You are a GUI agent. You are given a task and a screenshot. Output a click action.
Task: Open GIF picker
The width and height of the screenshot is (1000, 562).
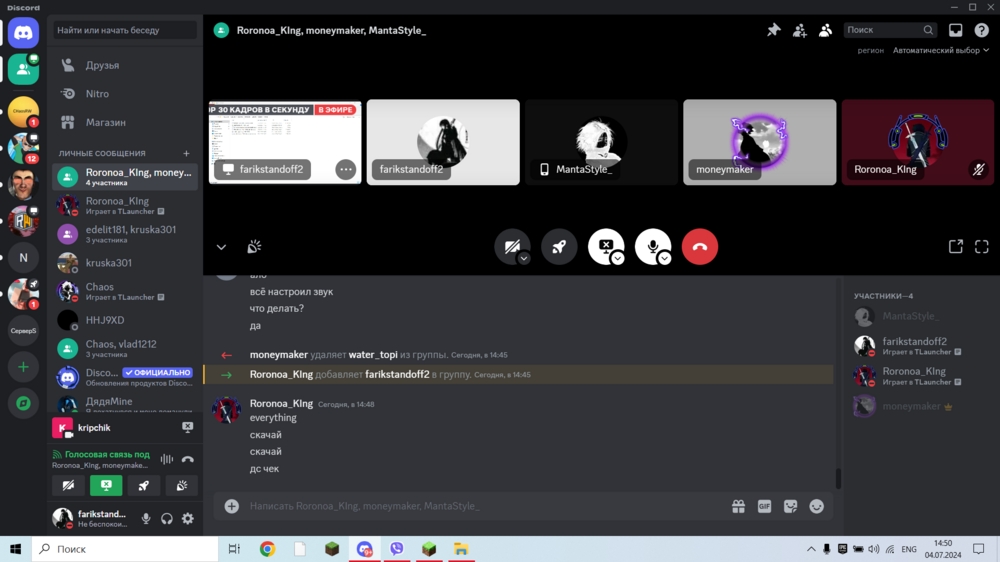[x=764, y=507]
